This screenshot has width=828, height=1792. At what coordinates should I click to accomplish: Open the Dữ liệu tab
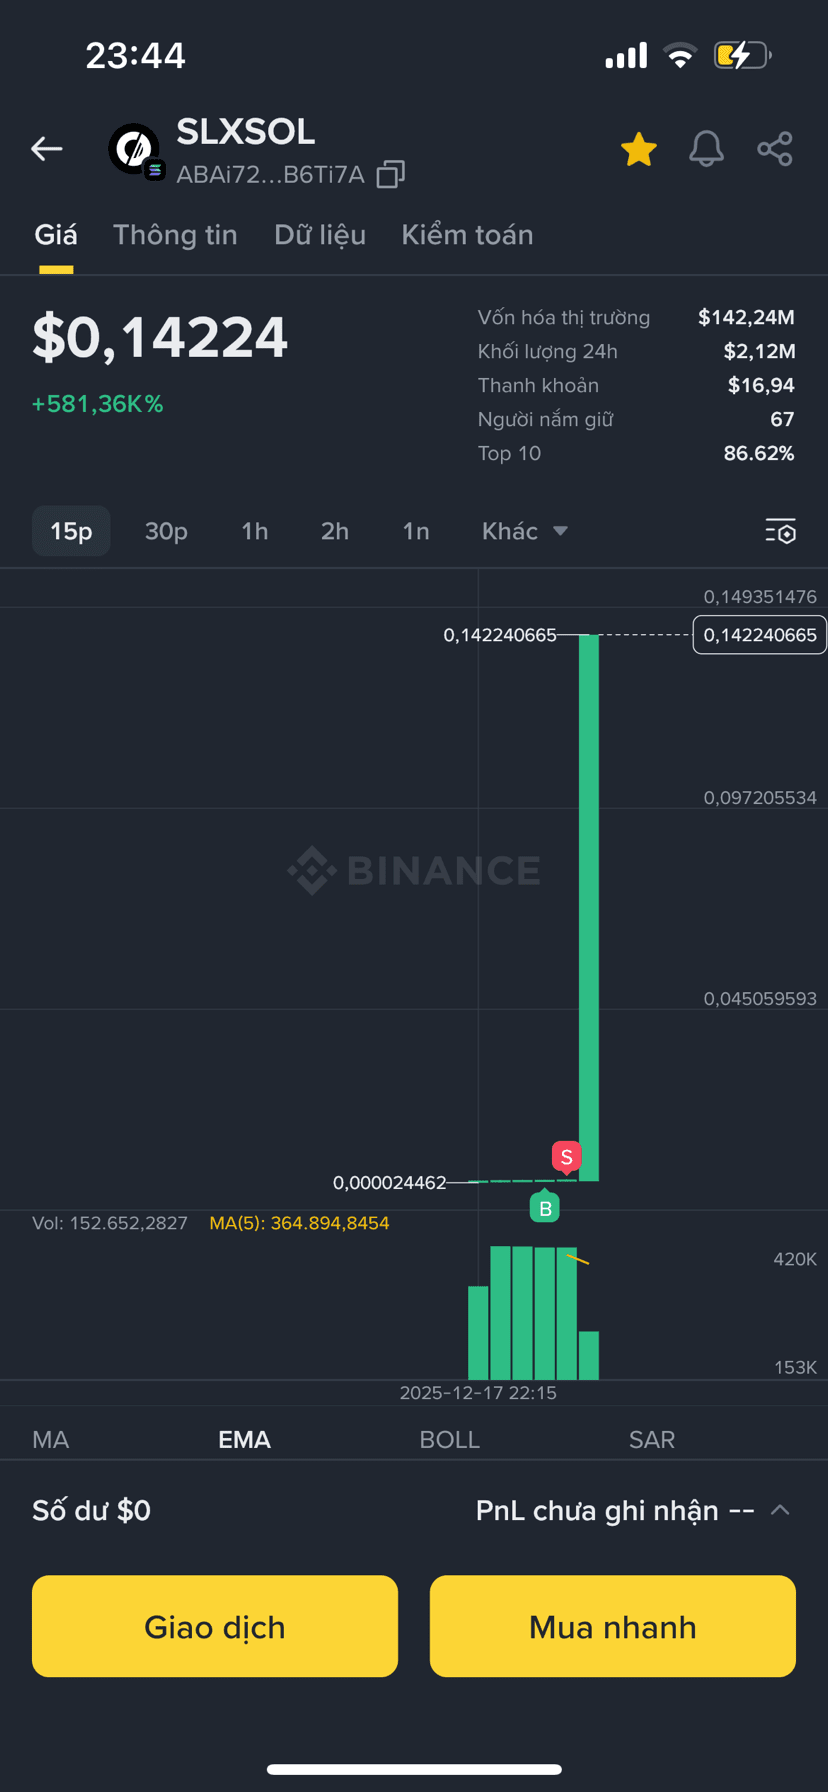tap(320, 235)
